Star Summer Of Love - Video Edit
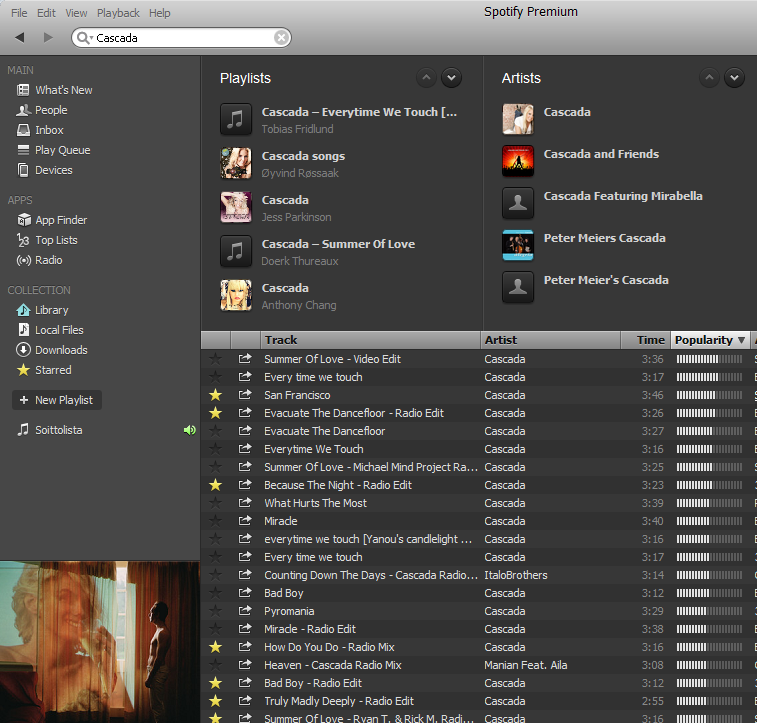 (215, 359)
